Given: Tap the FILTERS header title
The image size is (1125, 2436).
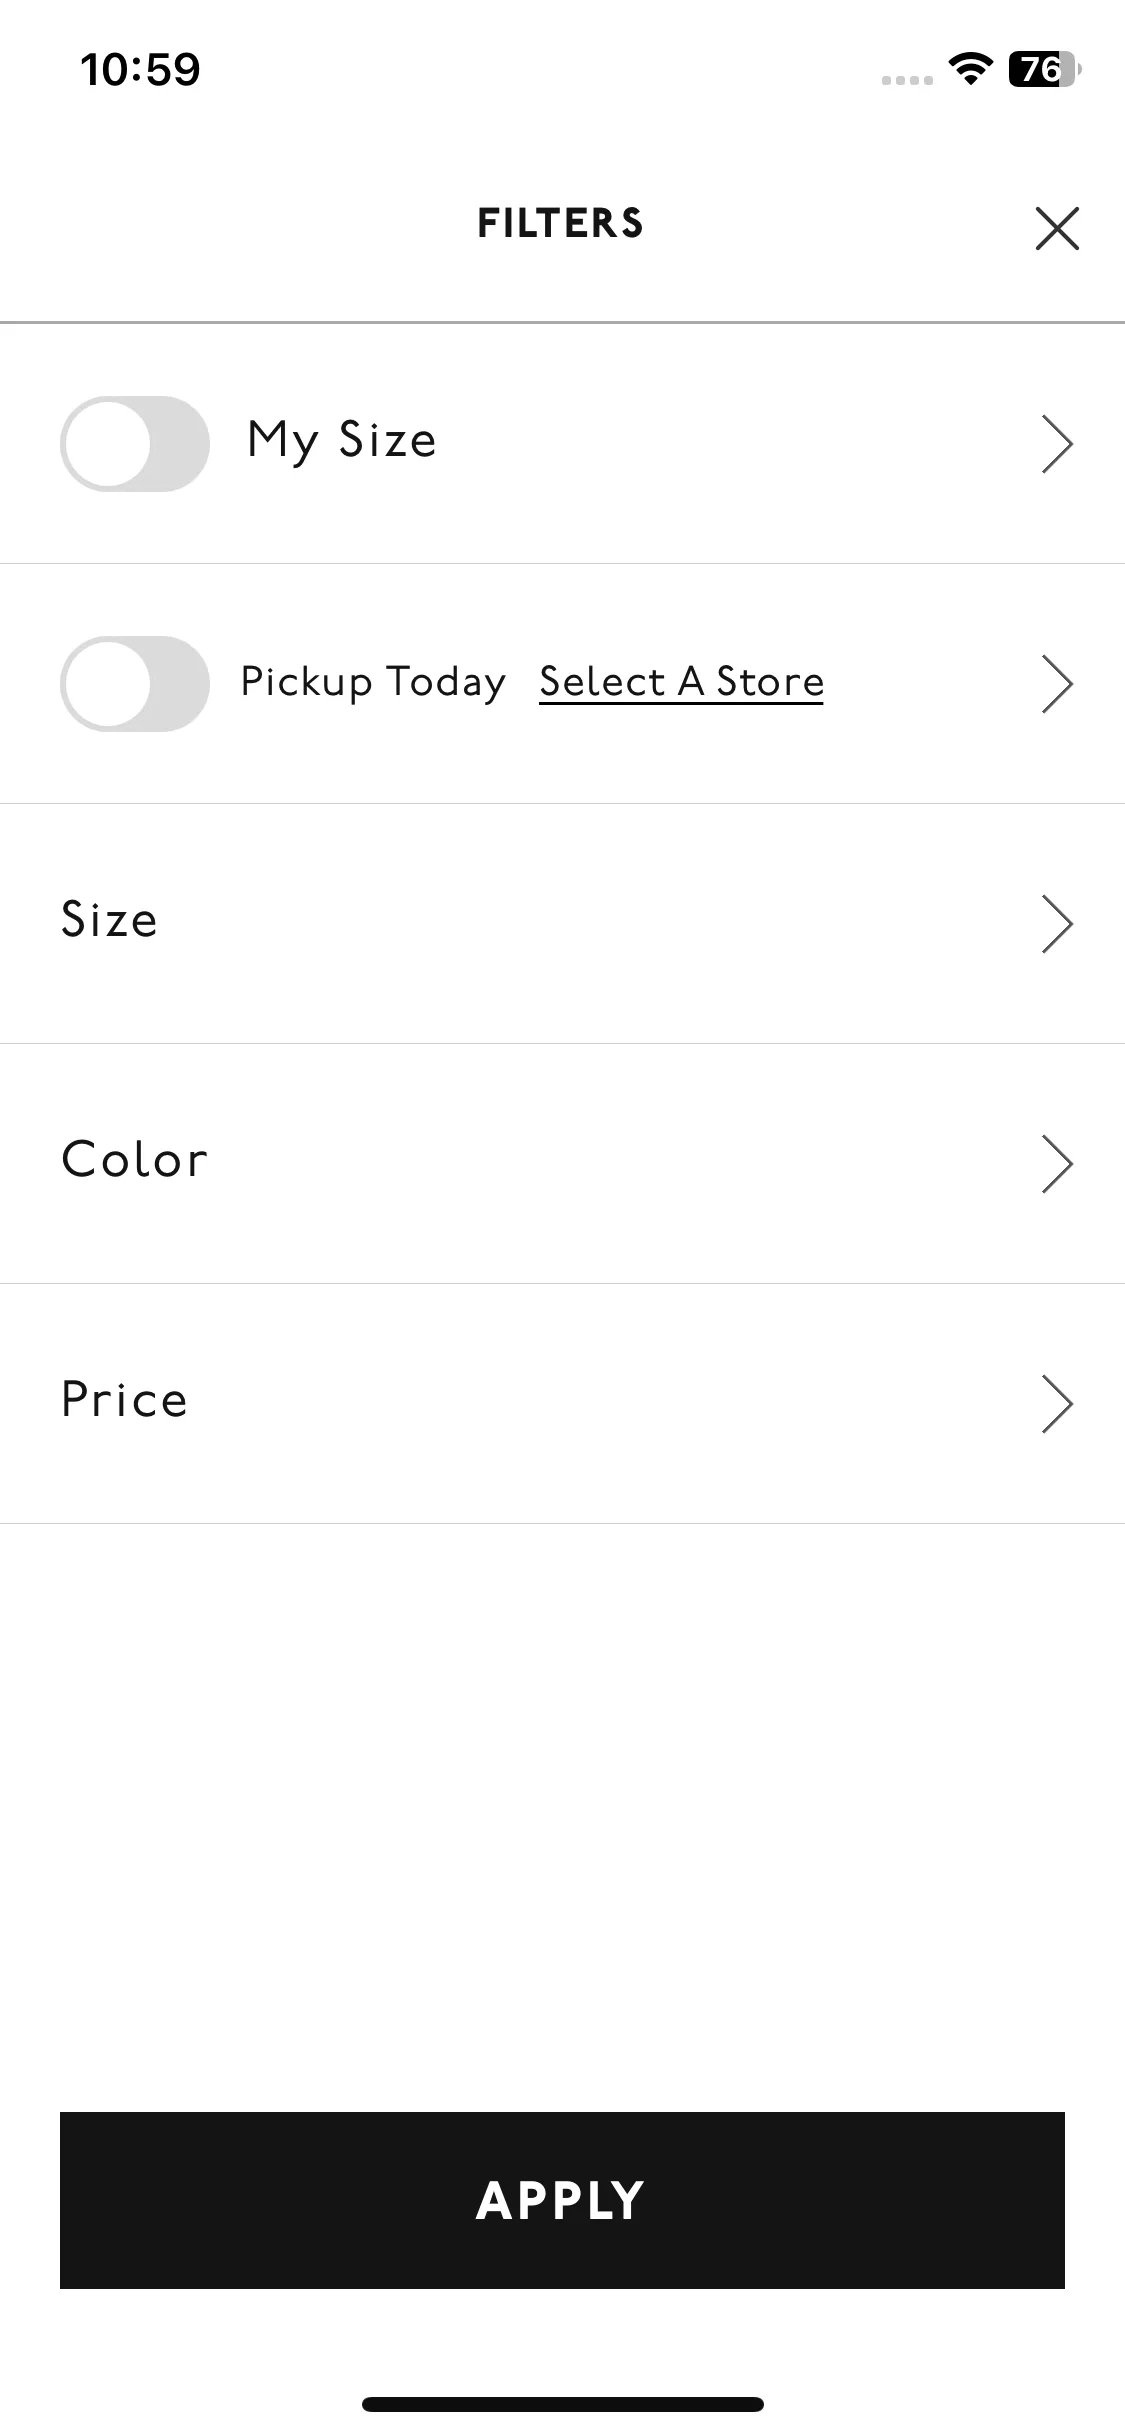Looking at the screenshot, I should tap(560, 223).
